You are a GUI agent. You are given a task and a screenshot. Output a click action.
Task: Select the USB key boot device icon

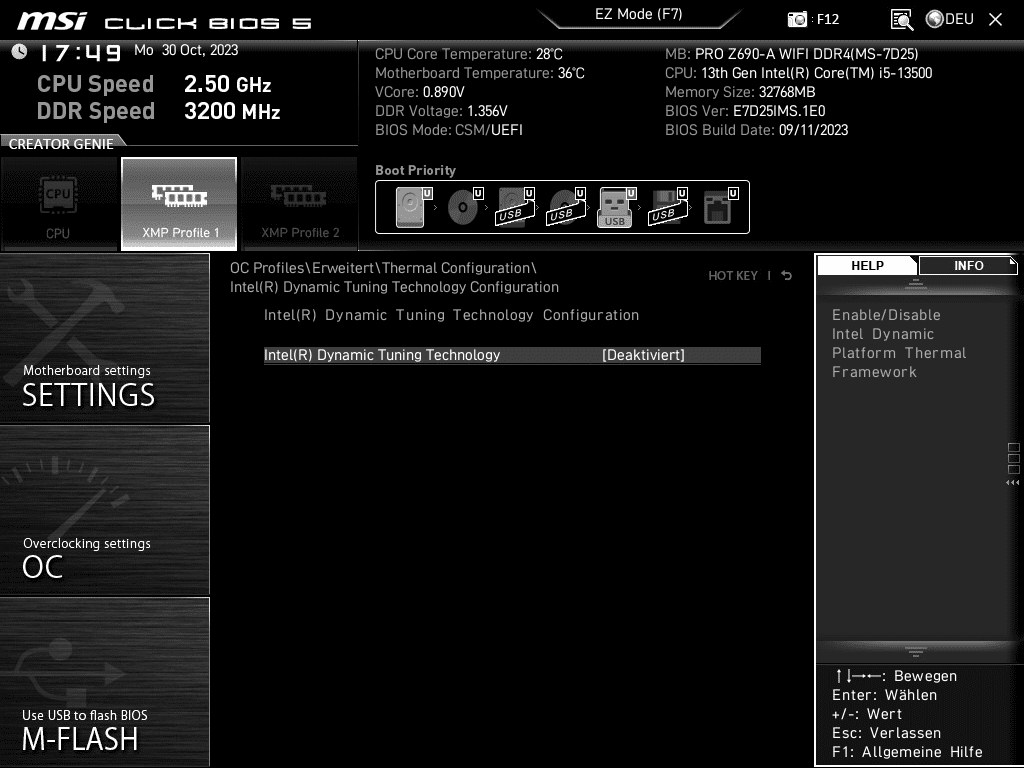(616, 207)
